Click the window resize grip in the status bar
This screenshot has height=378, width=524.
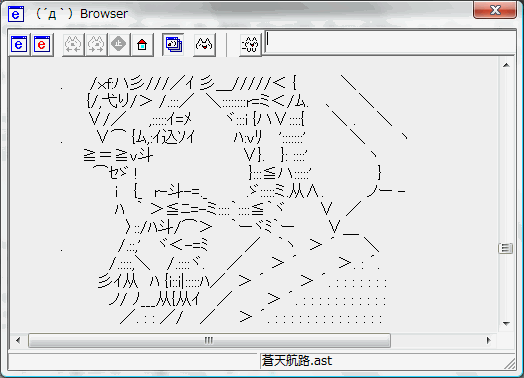coord(510,364)
